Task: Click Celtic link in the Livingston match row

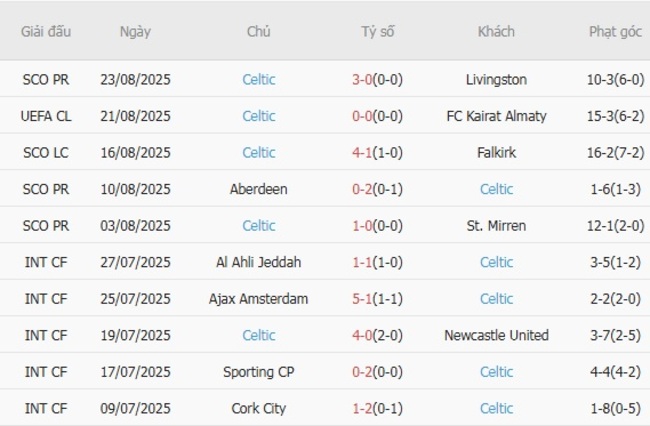Action: coord(259,79)
